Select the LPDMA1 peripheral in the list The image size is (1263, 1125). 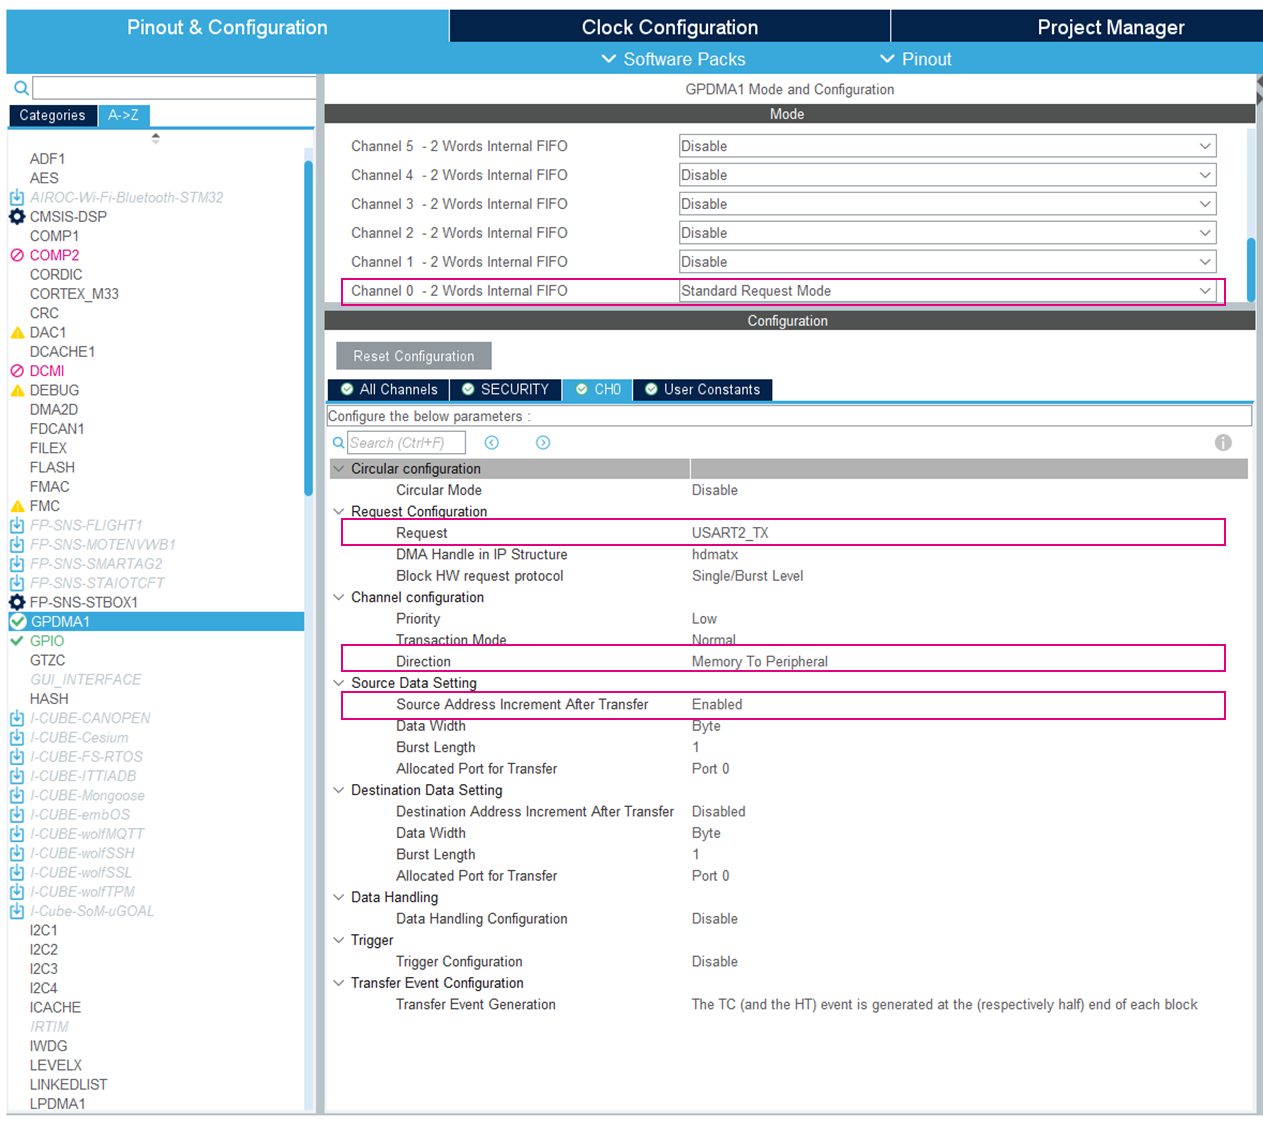57,1104
